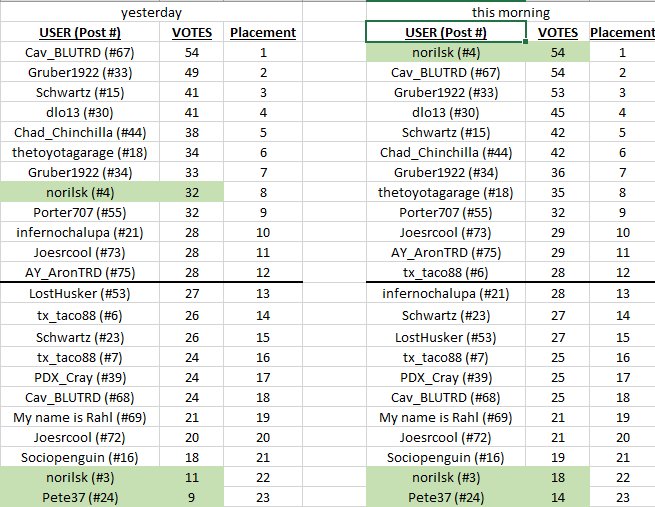Select the green 'norilsk (#4)' cell in the 'this morning' table
Viewport: 655px width, 507px height.
point(446,53)
